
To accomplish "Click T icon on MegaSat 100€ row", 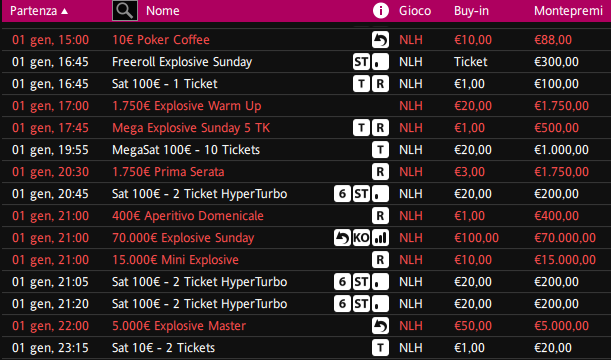I will point(380,150).
